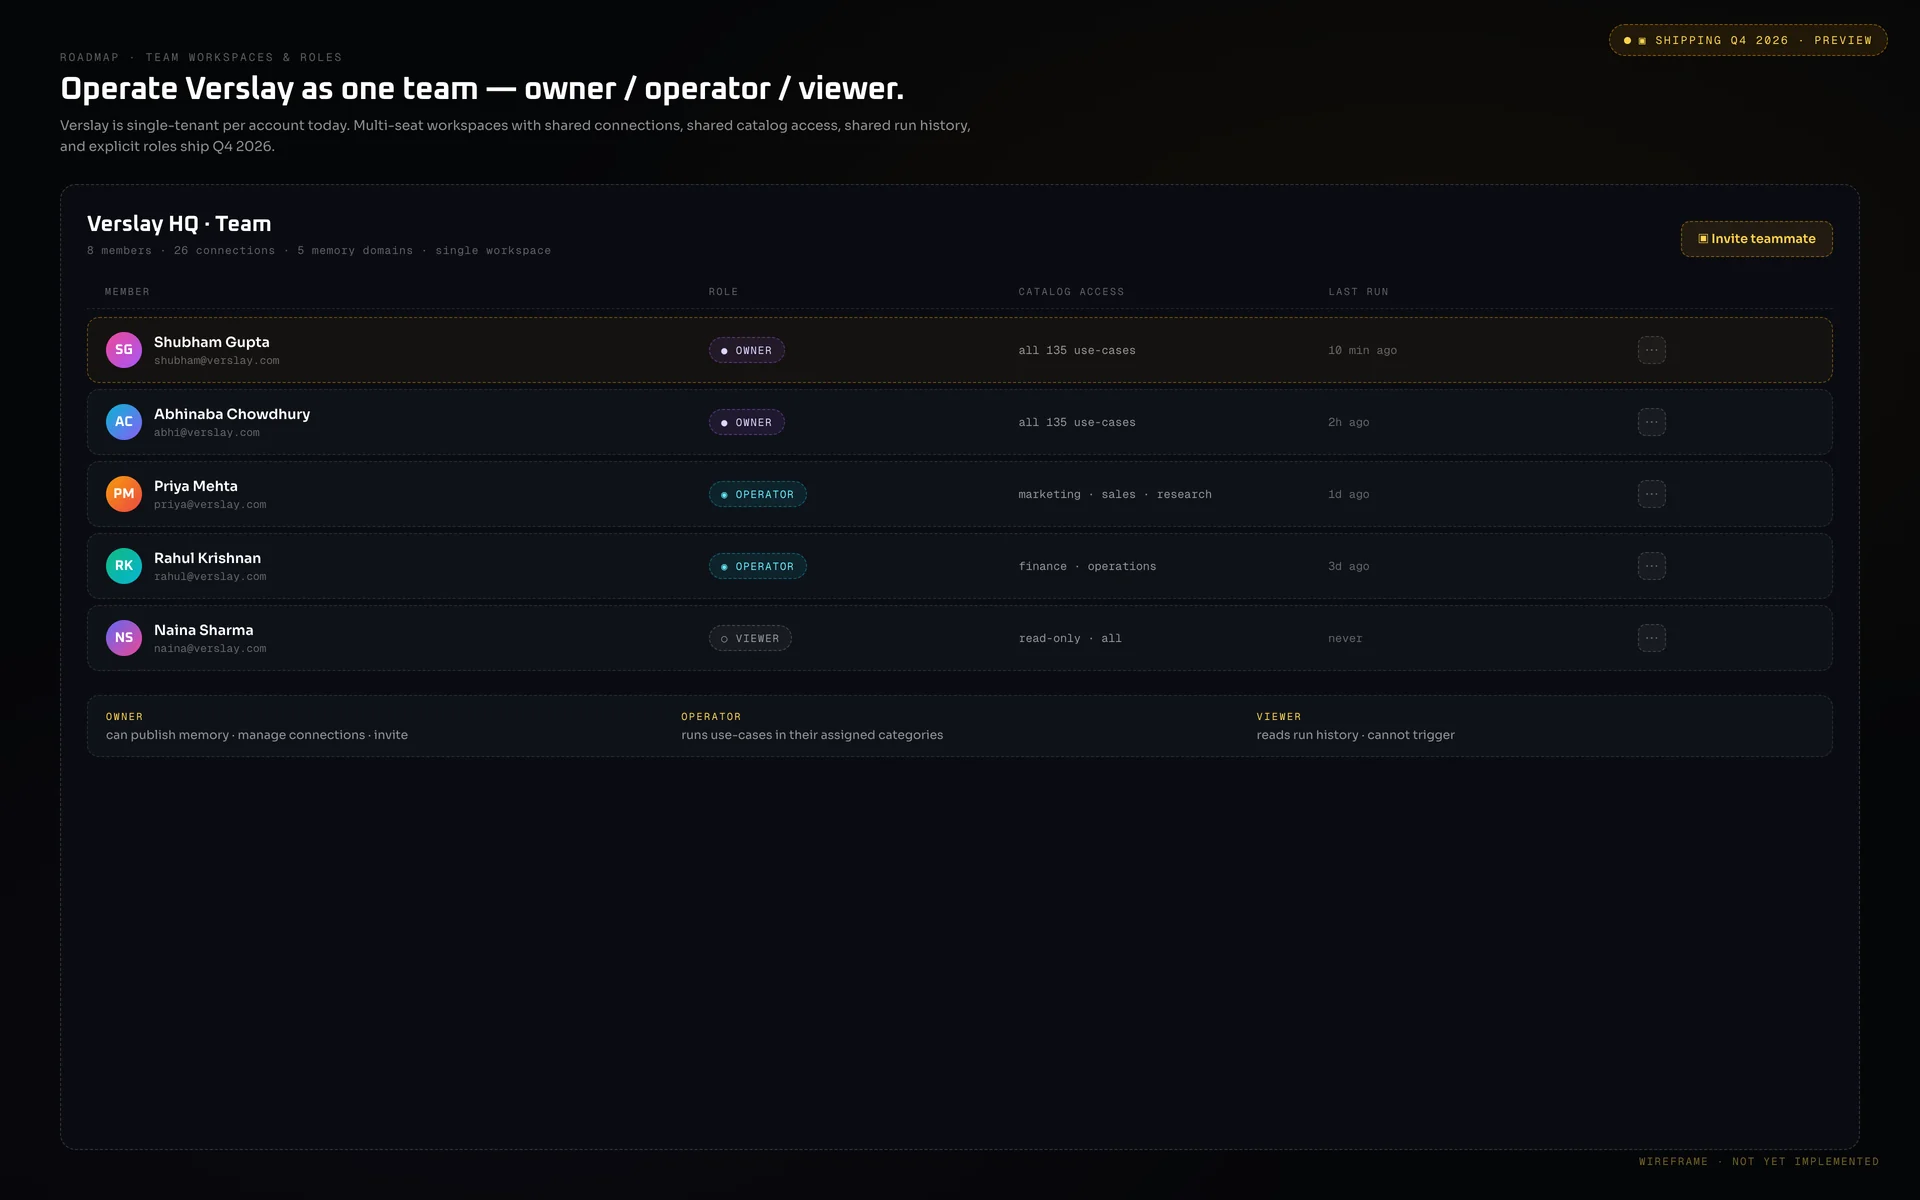Image resolution: width=1920 pixels, height=1200 pixels.
Task: Click 'reads run history · cannot trigger'
Action: point(1355,735)
